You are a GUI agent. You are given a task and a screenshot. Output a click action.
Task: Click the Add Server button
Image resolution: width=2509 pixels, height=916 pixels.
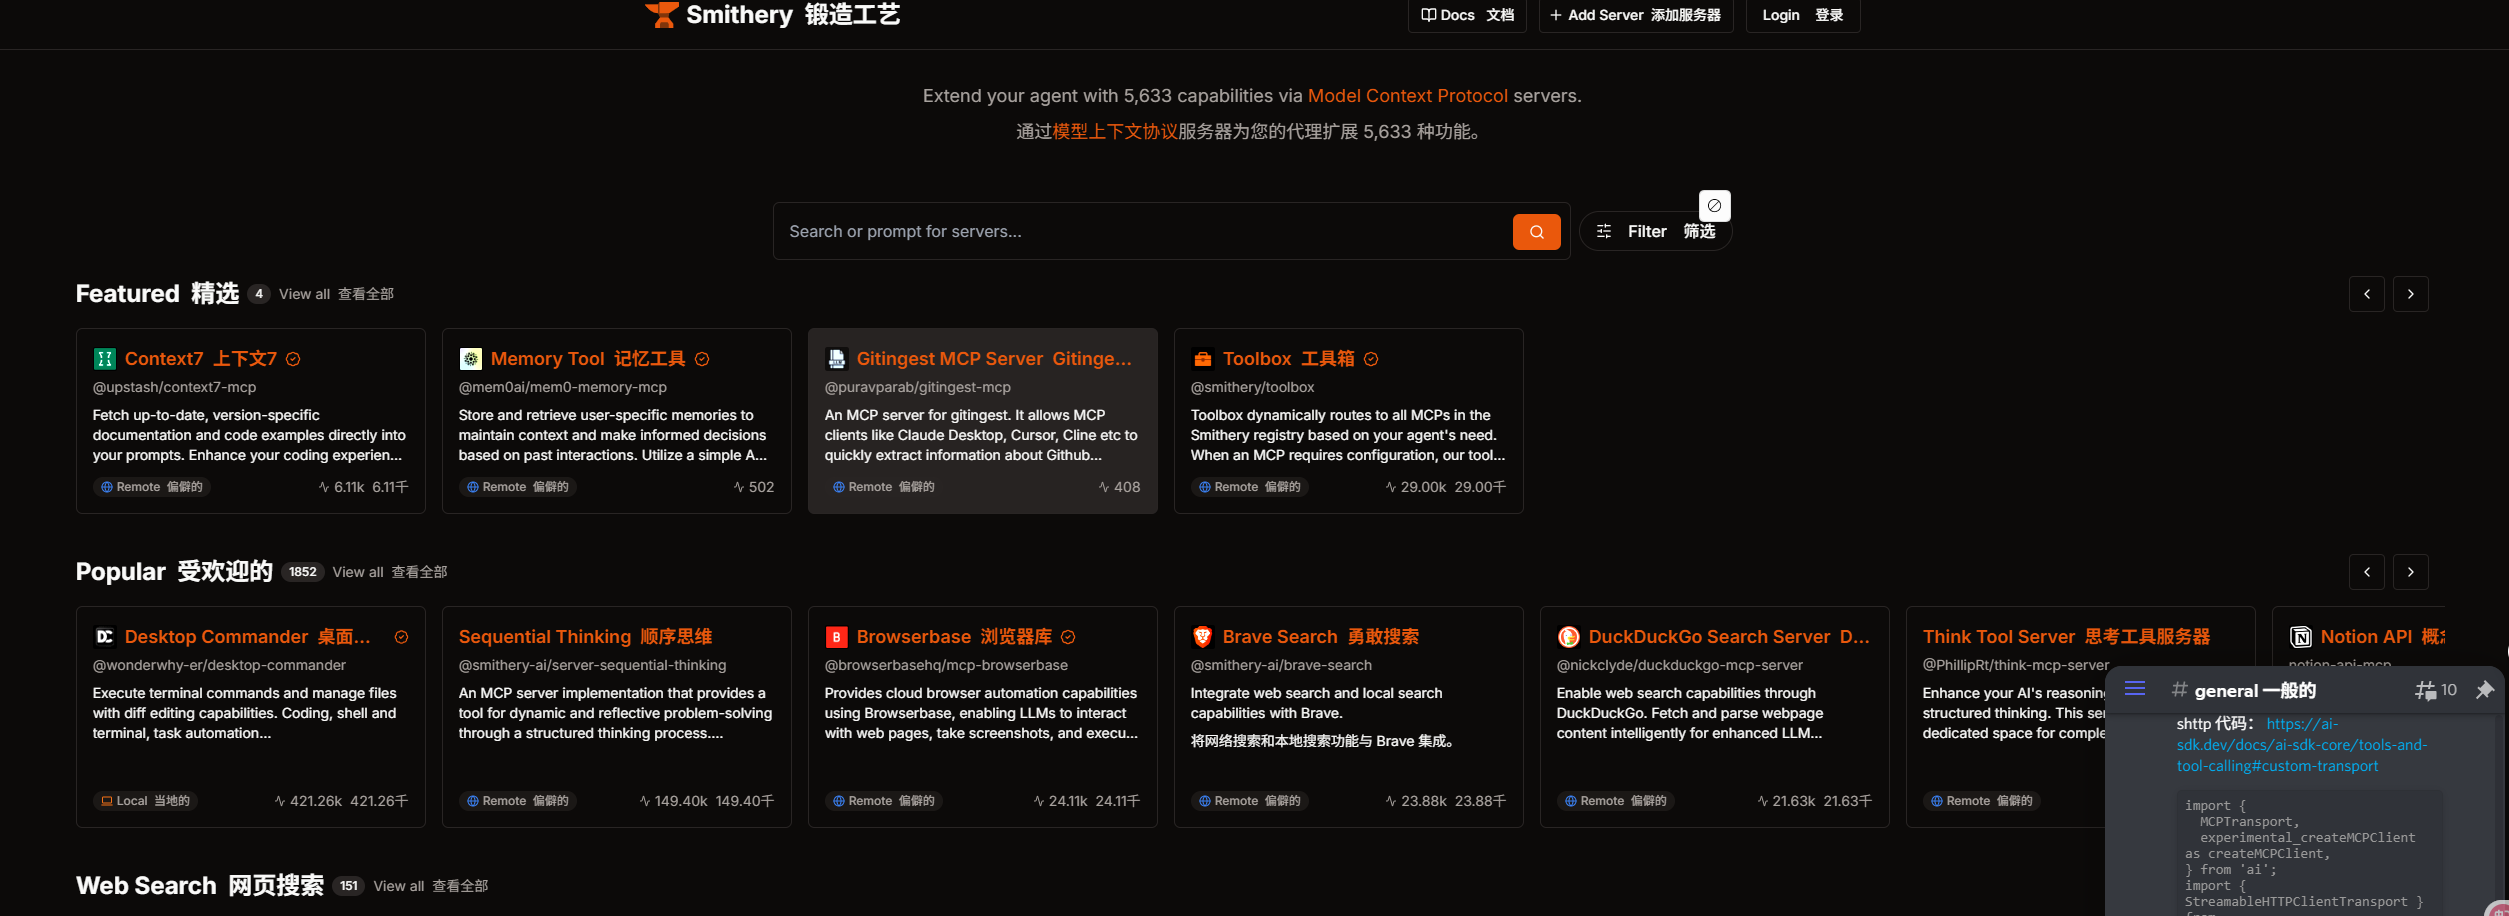pos(1635,15)
